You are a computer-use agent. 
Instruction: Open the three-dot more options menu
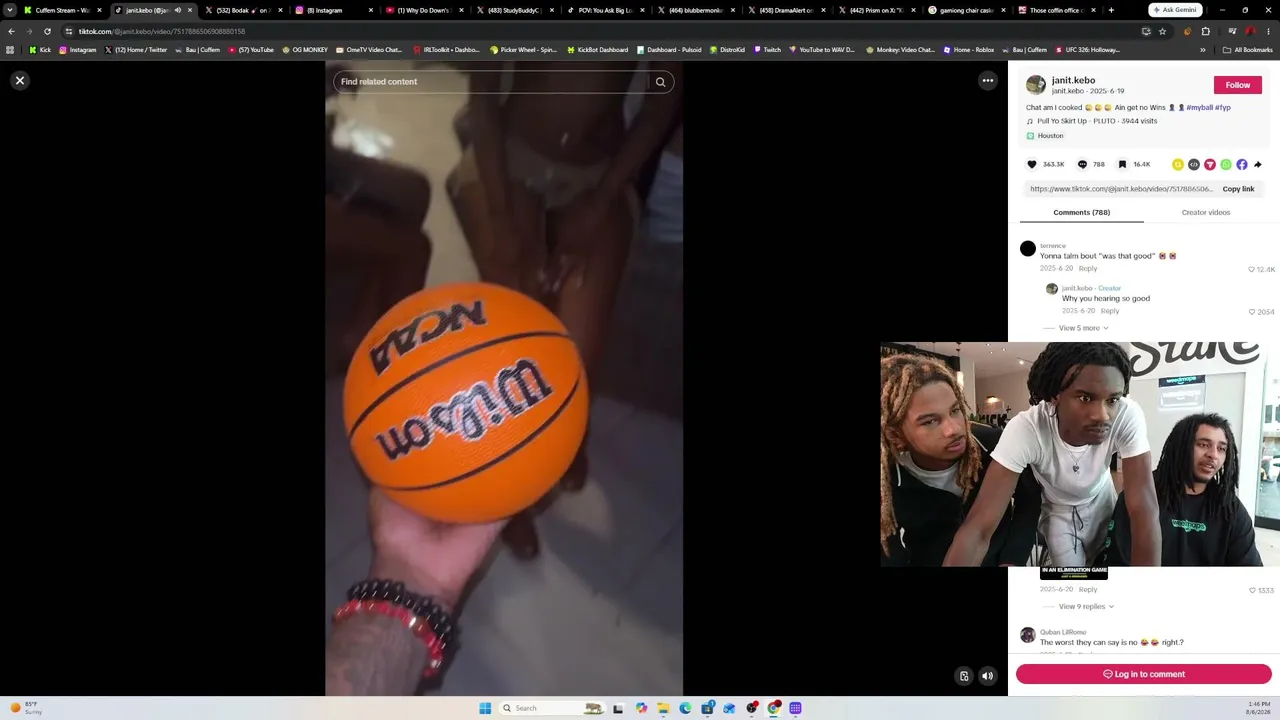[987, 81]
